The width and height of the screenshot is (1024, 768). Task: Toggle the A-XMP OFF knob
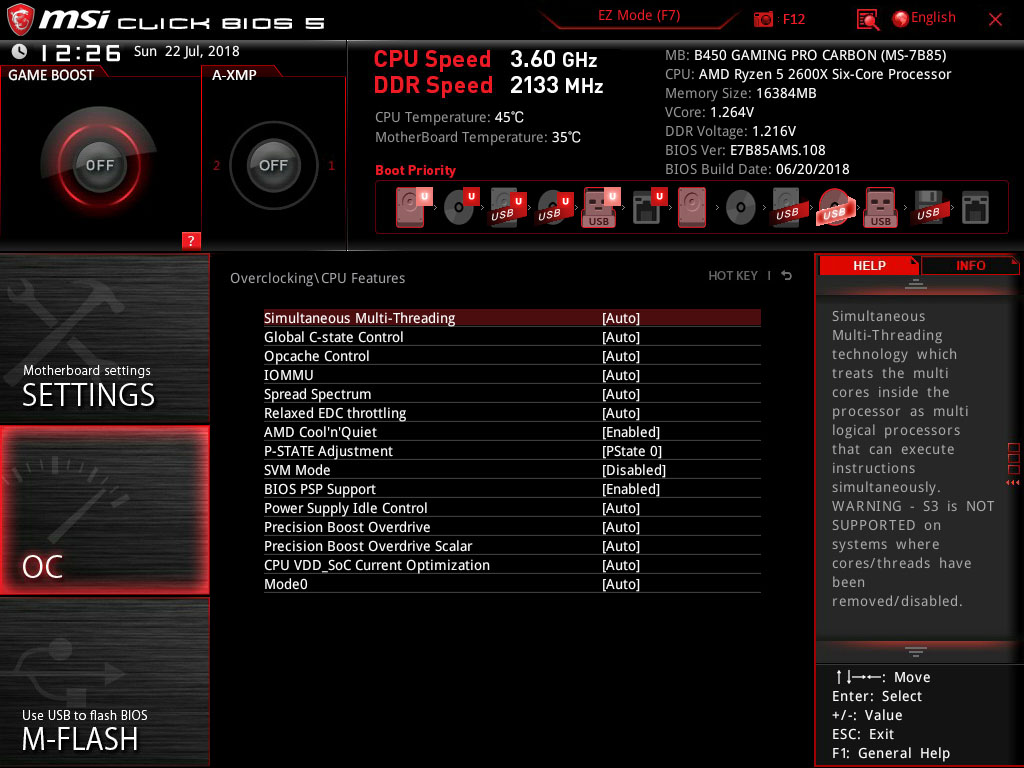pyautogui.click(x=273, y=165)
